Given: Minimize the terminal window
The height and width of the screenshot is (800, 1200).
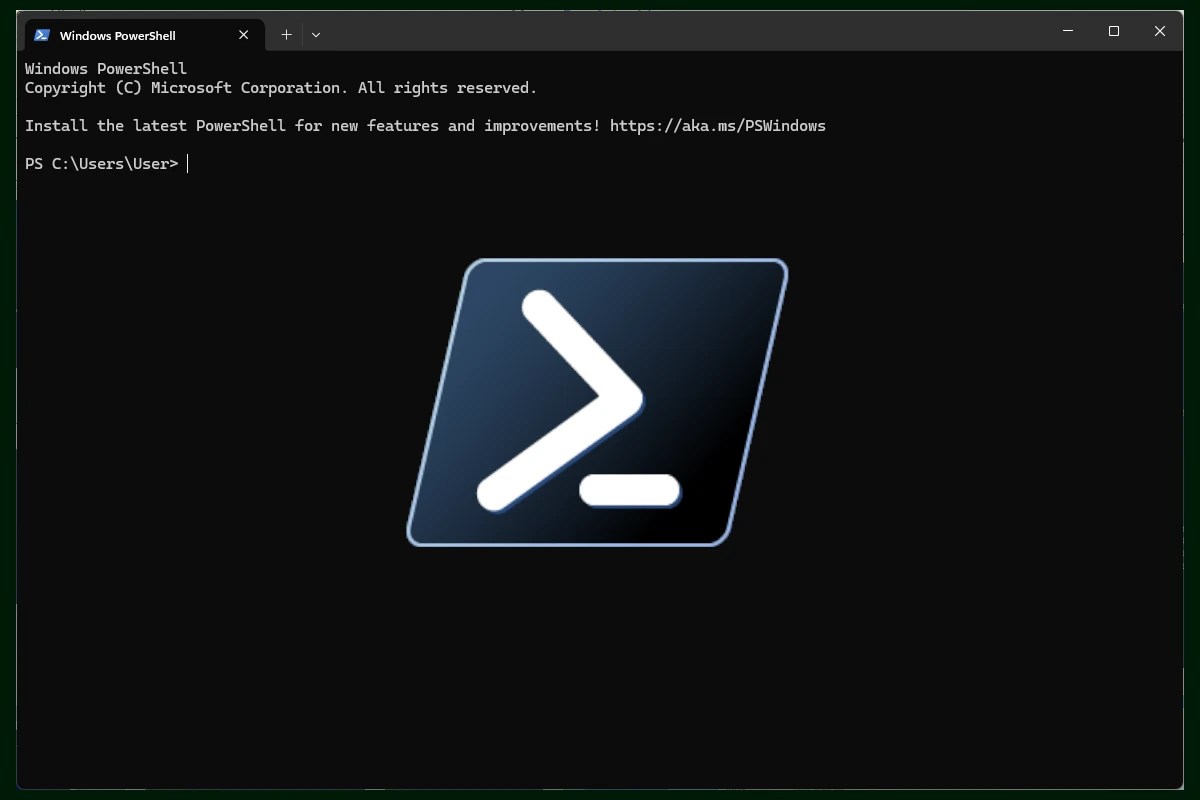Looking at the screenshot, I should point(1067,31).
